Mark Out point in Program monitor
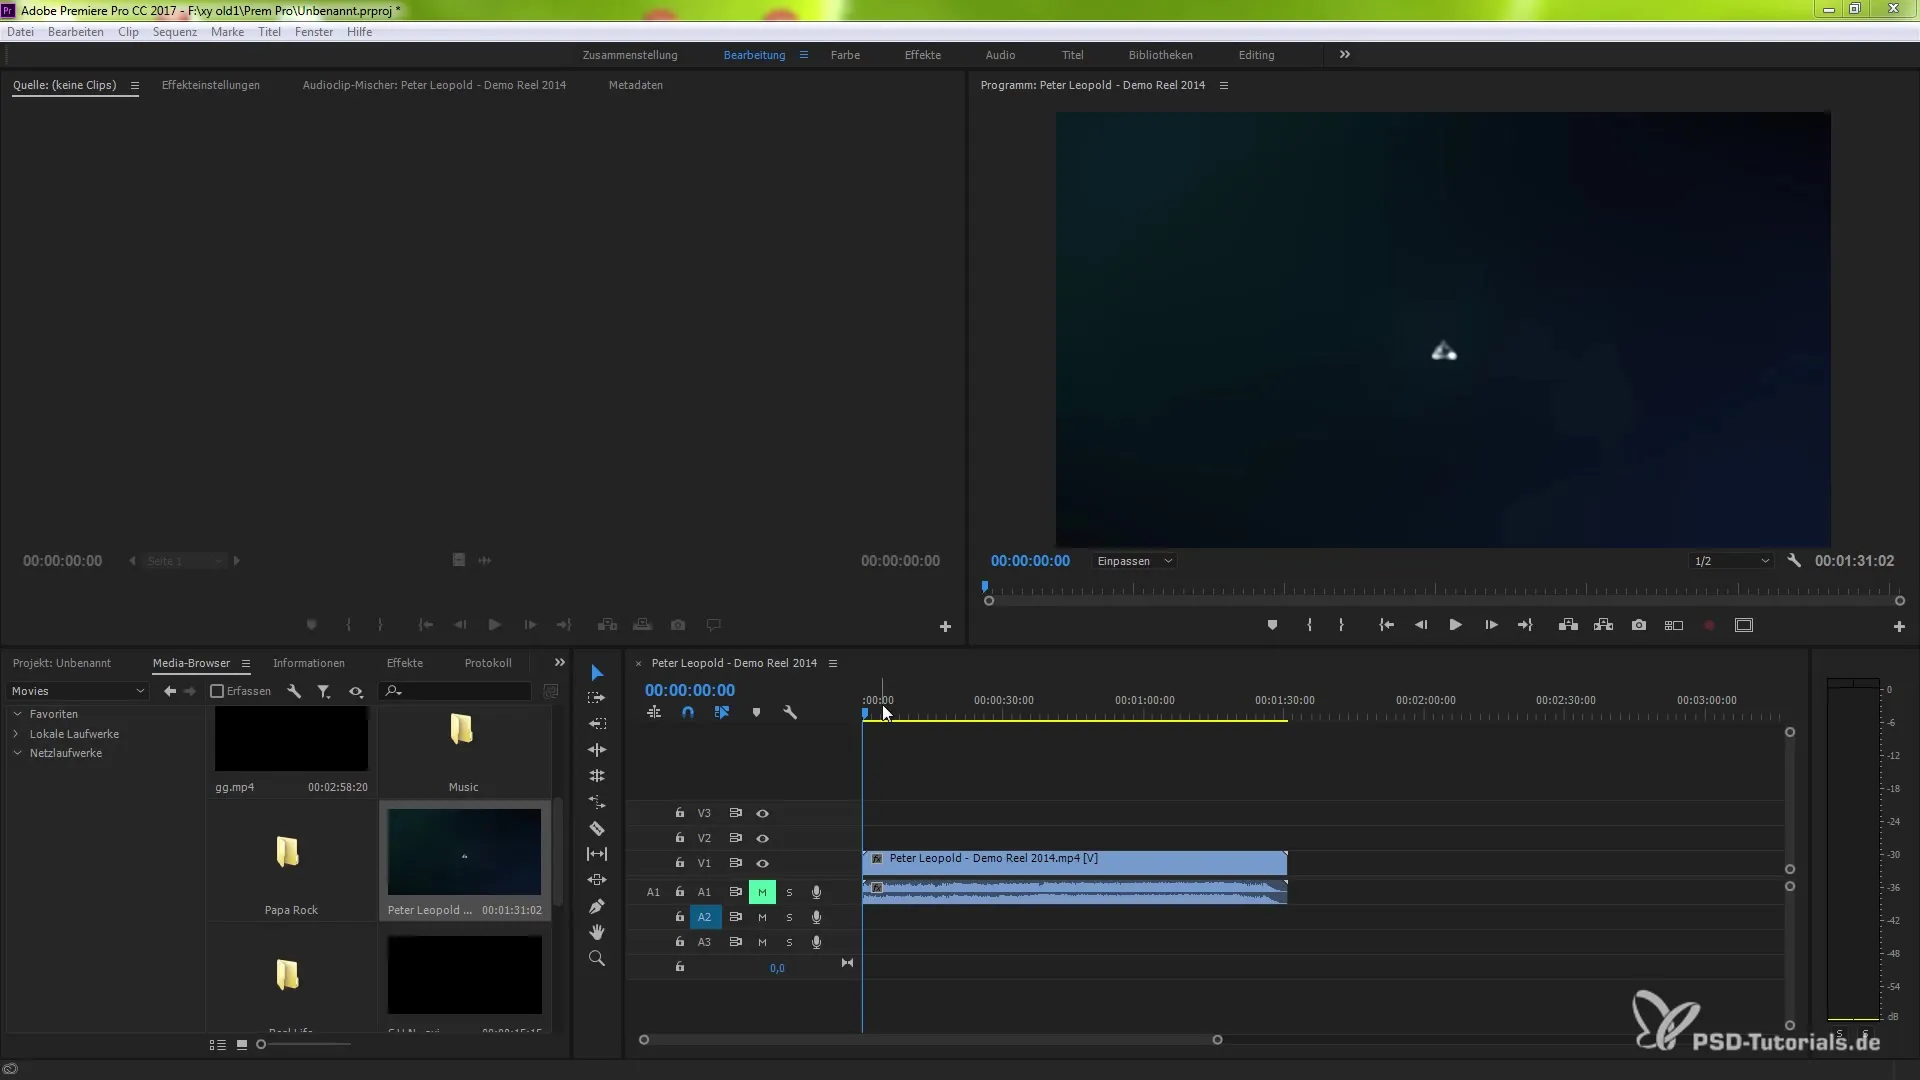The image size is (1920, 1080). 1341,625
